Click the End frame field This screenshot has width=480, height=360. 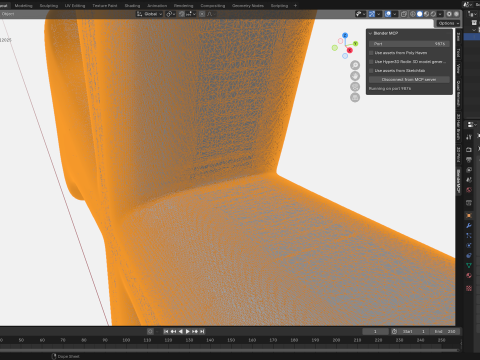click(x=445, y=331)
